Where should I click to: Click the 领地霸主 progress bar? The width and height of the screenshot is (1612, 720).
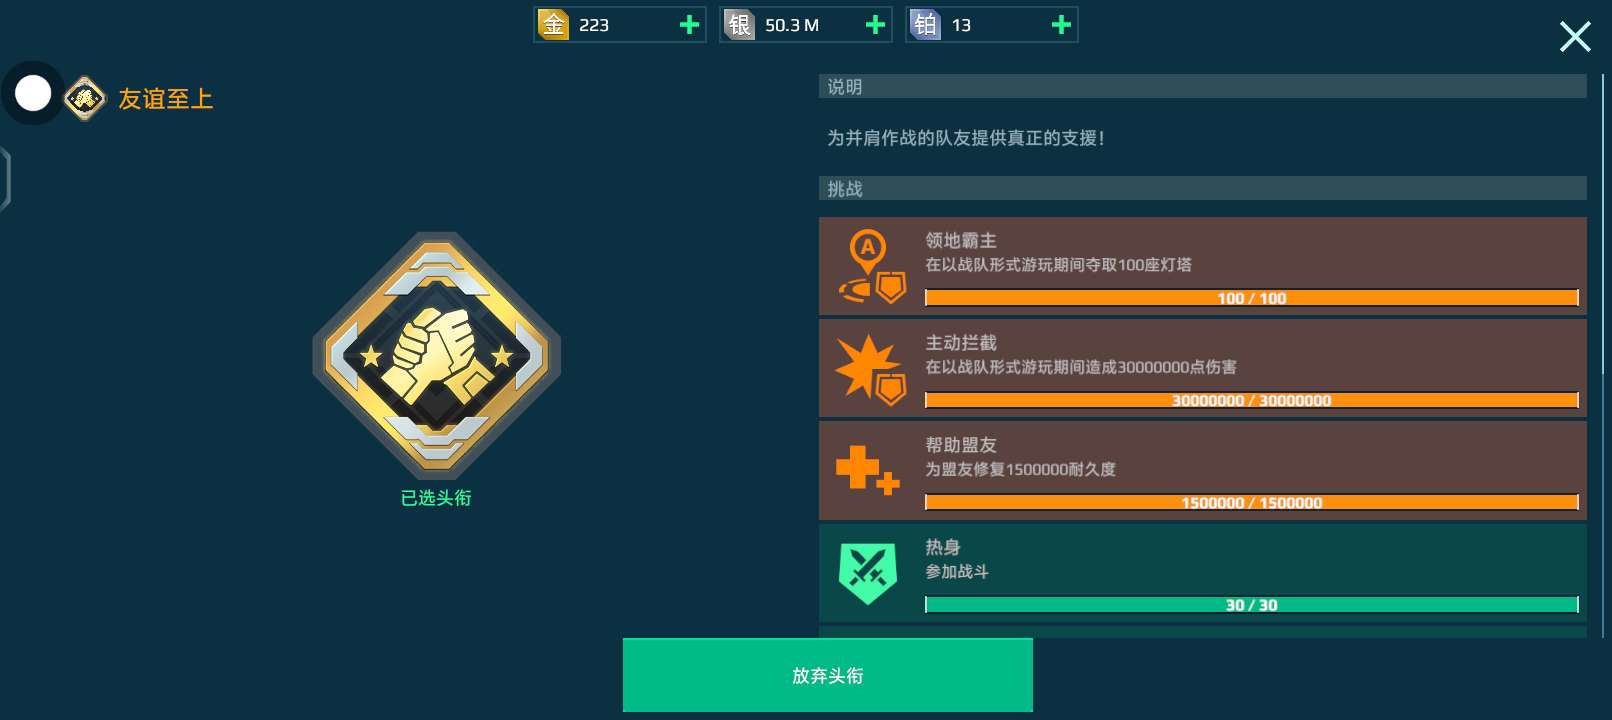1252,298
